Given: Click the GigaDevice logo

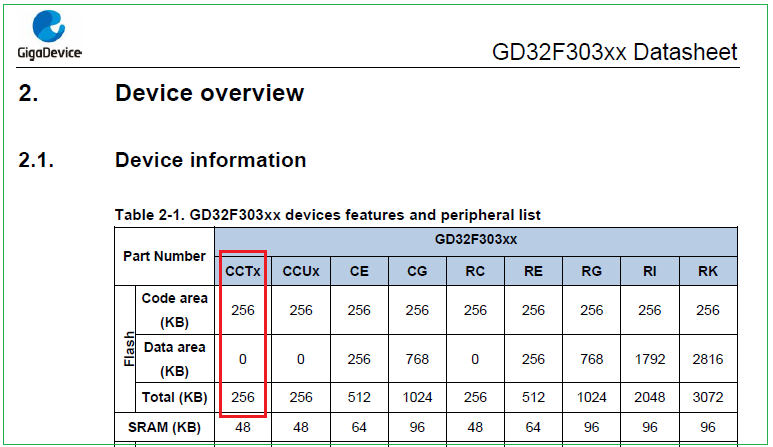Looking at the screenshot, I should click(49, 35).
